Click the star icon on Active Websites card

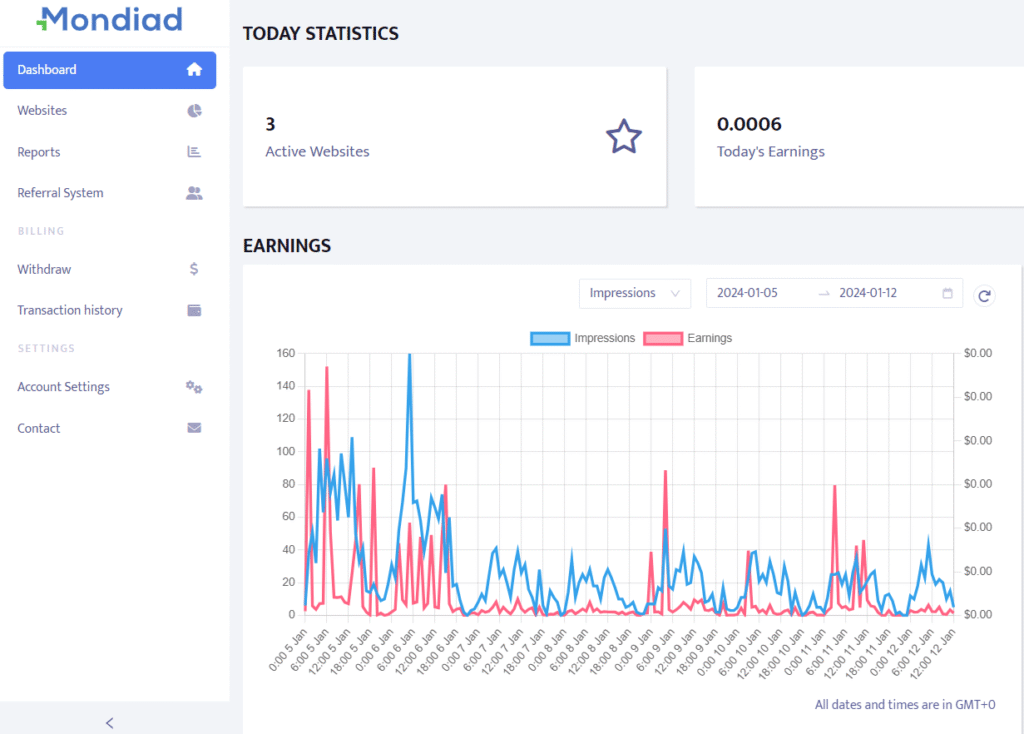624,136
